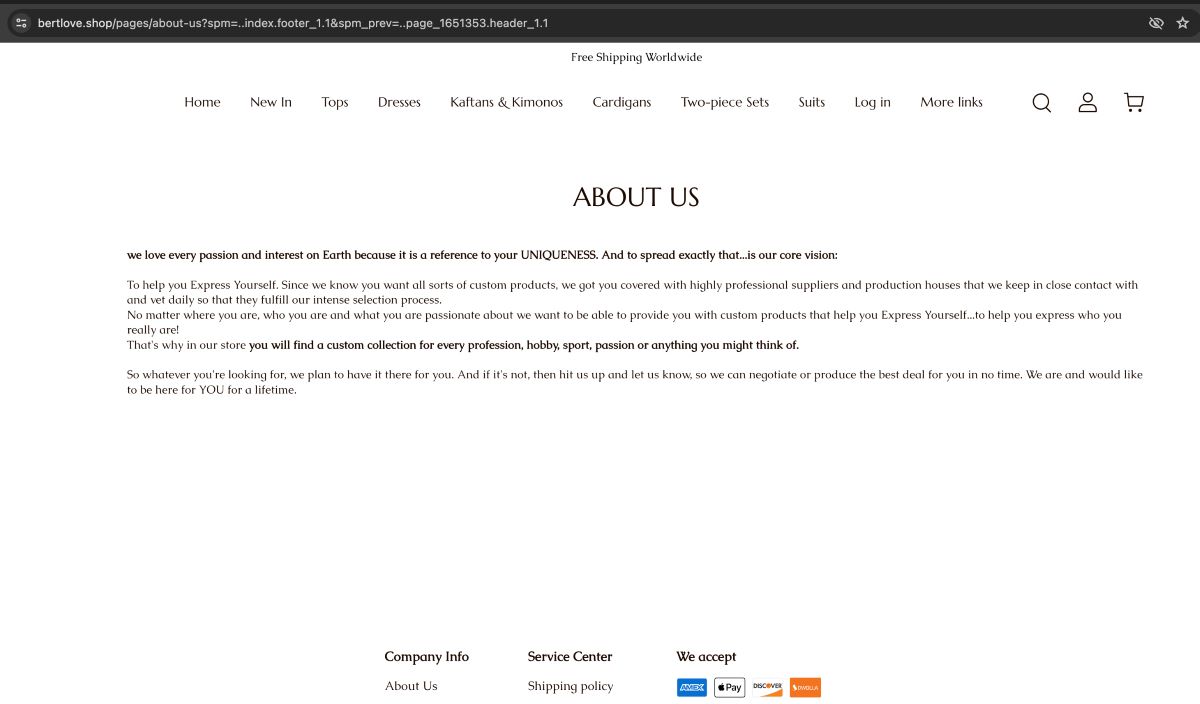Click the We accept footer heading
Screen dimensions: 1200x704
(706, 657)
